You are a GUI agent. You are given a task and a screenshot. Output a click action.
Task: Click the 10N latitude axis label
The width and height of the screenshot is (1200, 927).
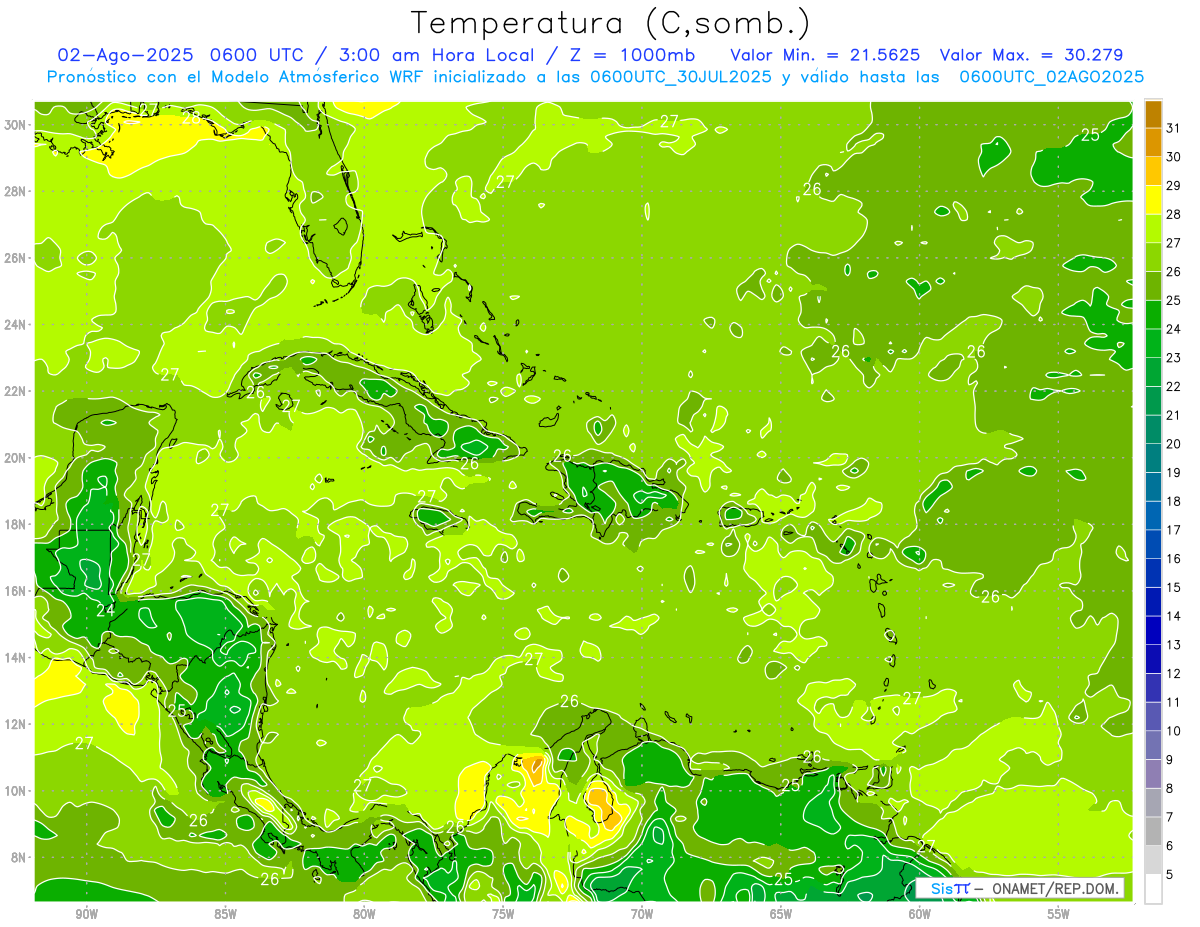[x=15, y=791]
